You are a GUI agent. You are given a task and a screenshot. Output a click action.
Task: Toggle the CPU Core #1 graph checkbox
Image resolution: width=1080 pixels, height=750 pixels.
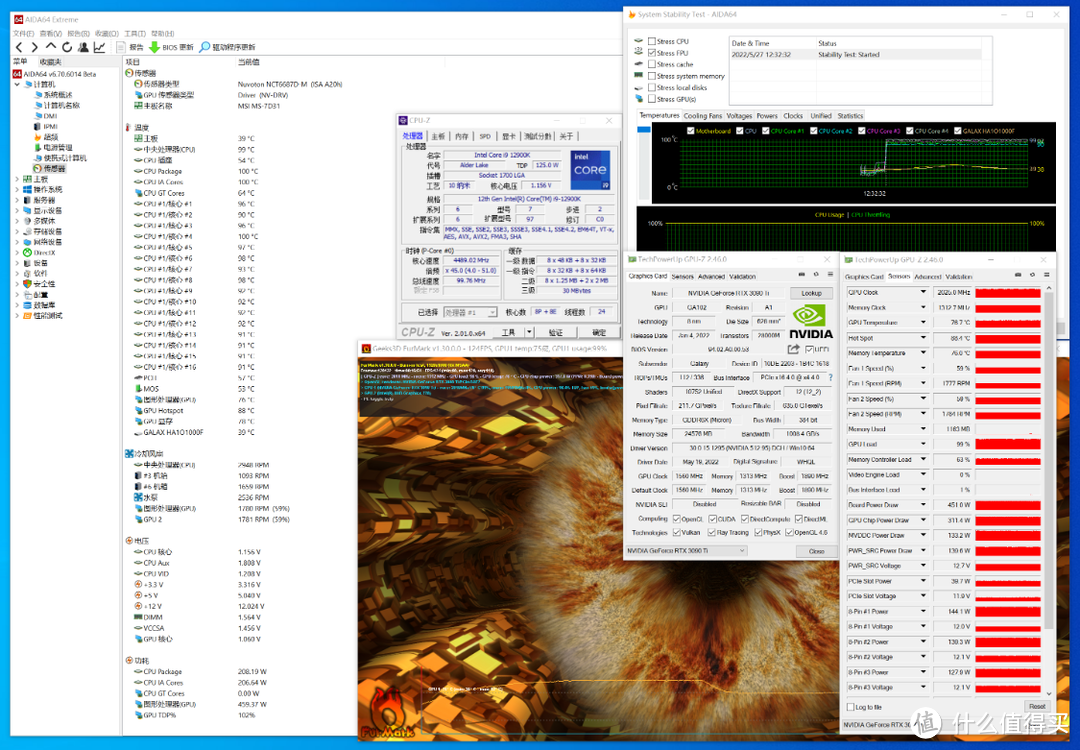(765, 131)
